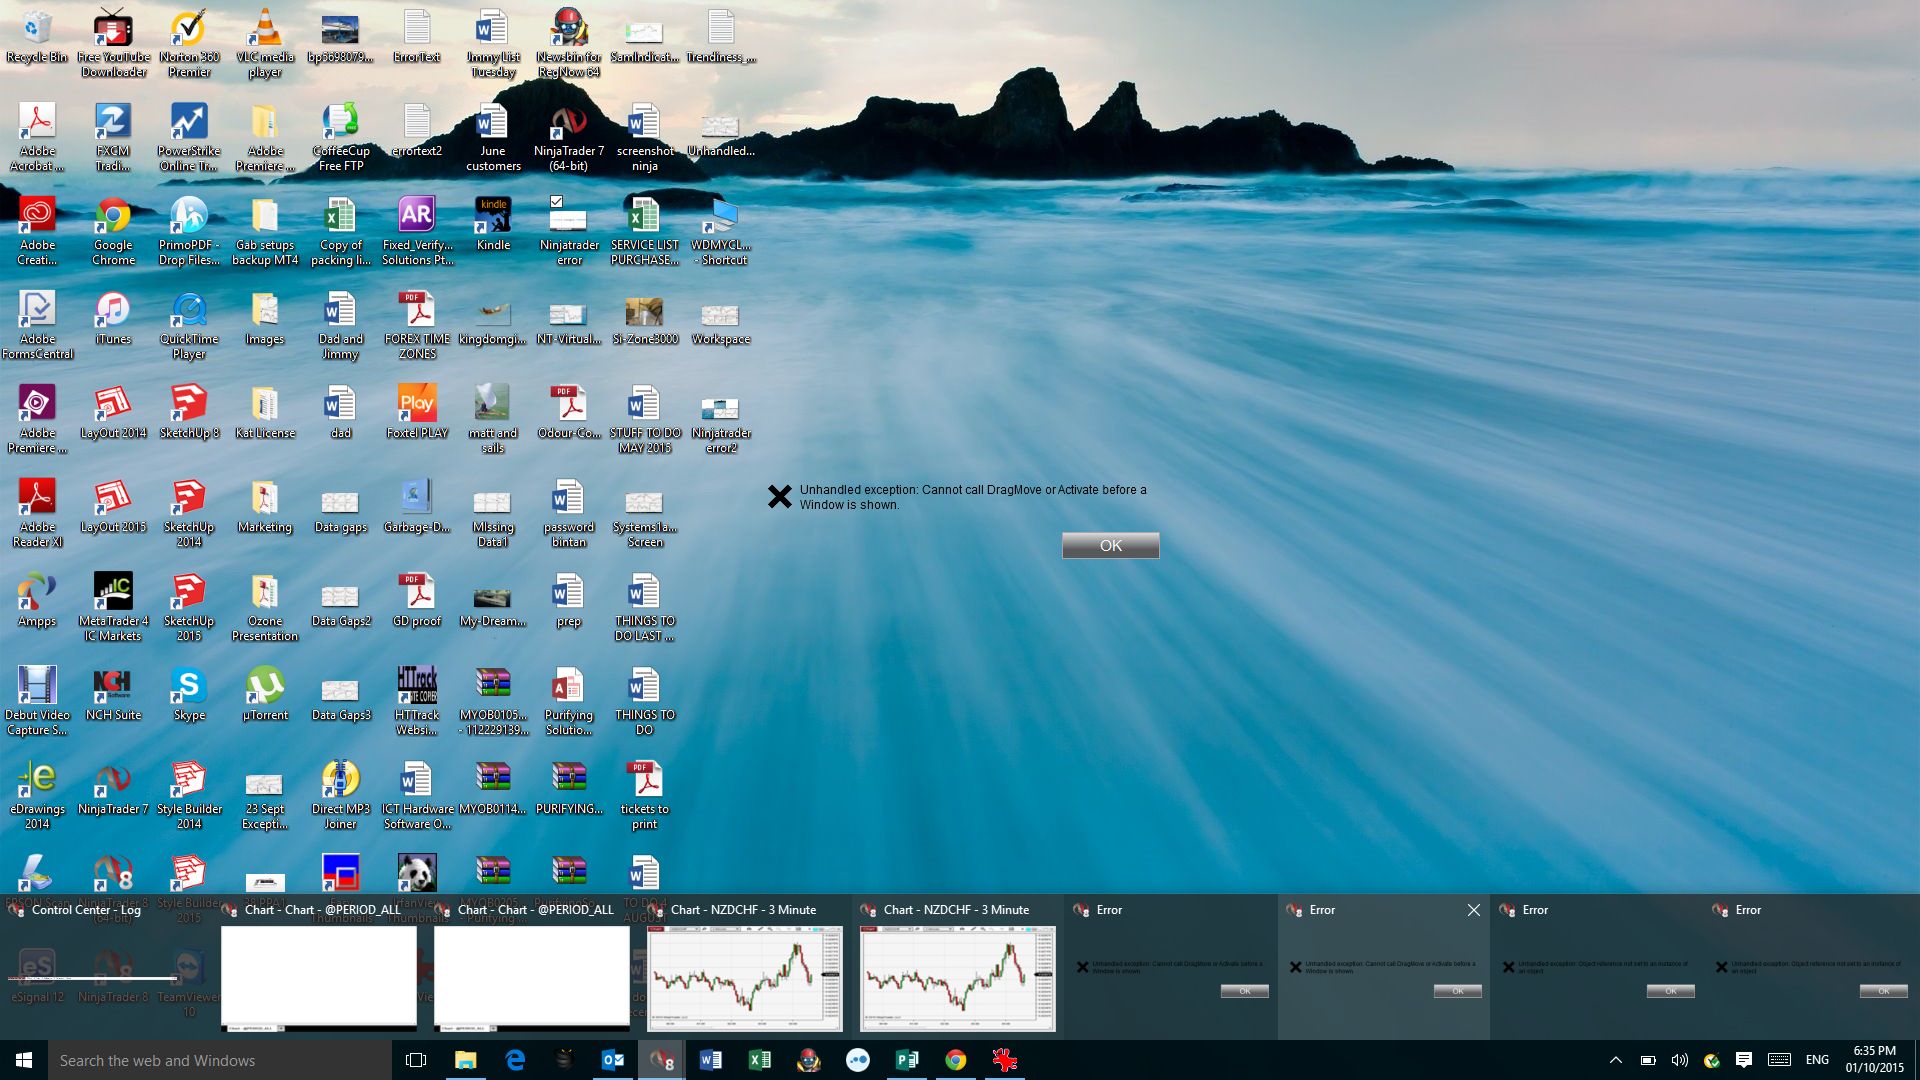The image size is (1920, 1080).
Task: Click the NinjaTrader 8 taskbar button
Action: (x=661, y=1060)
